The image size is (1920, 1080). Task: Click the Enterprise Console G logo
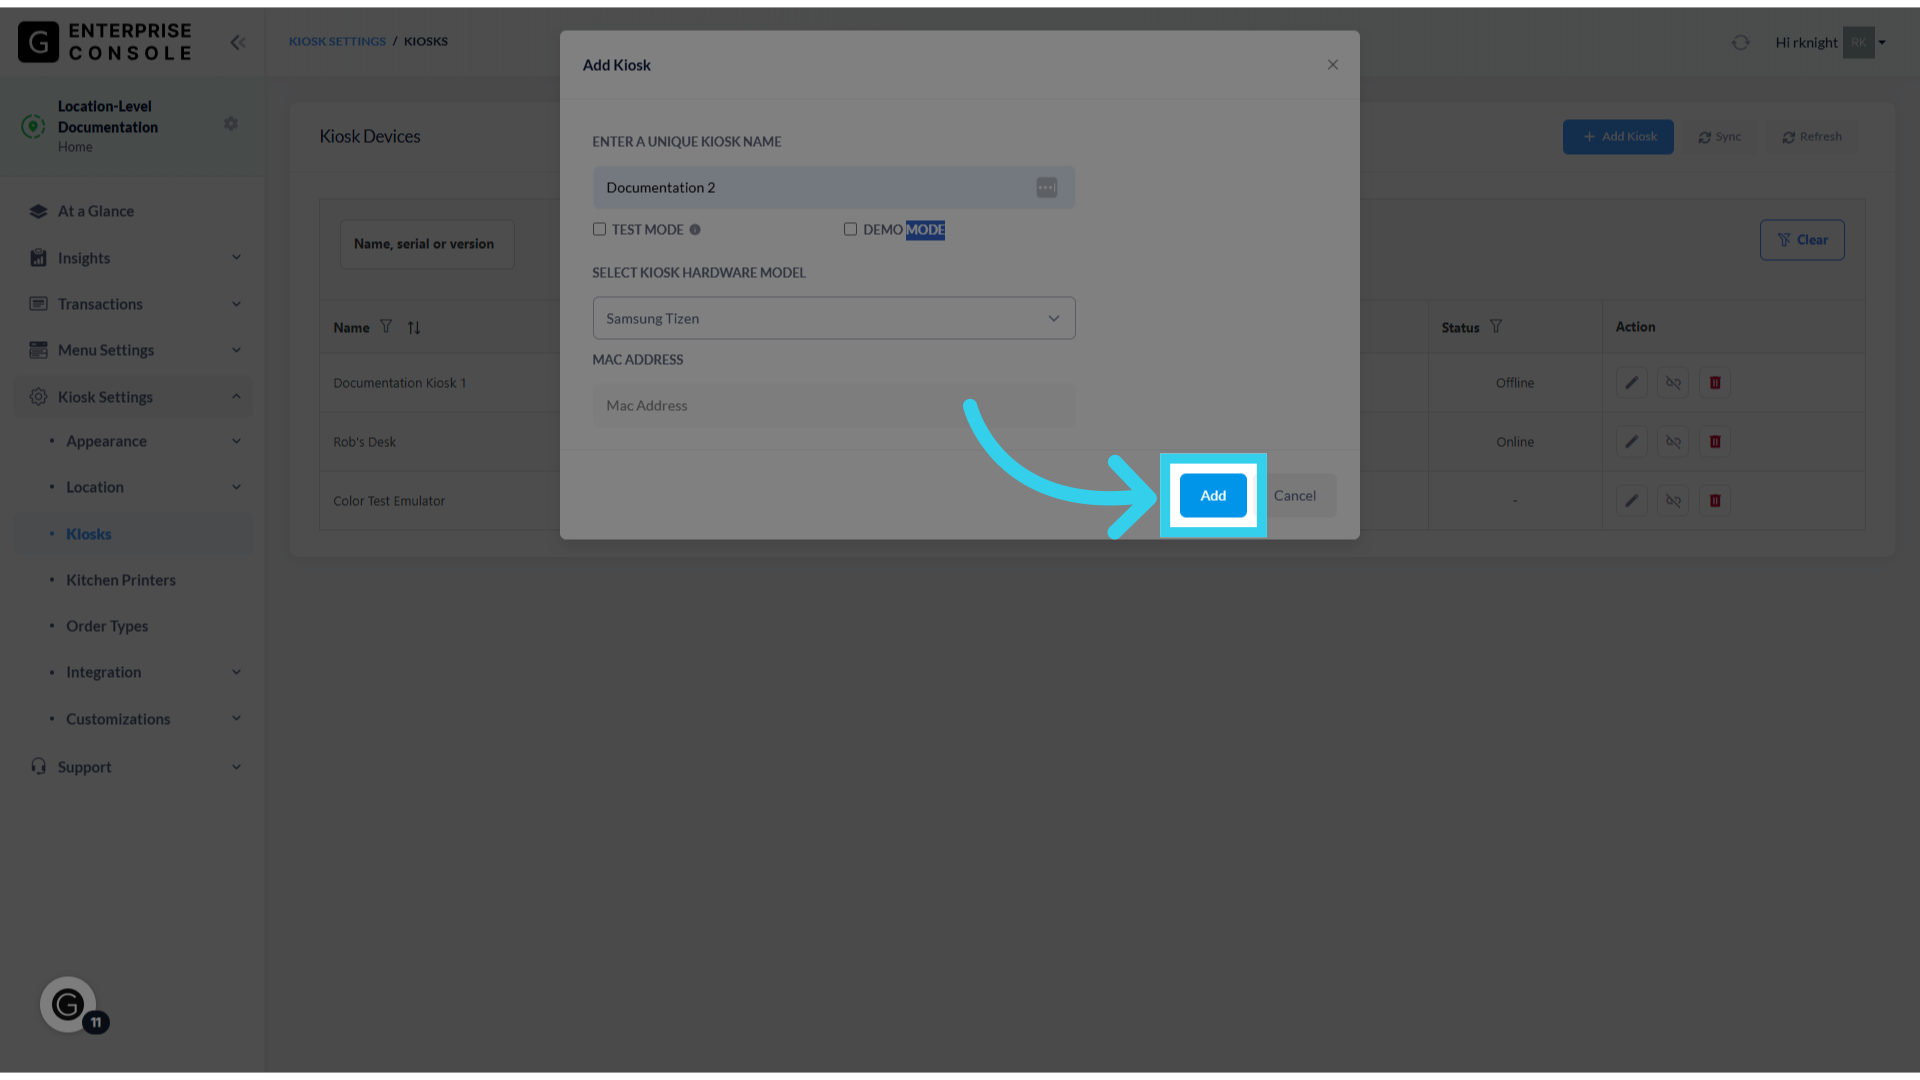click(x=38, y=42)
